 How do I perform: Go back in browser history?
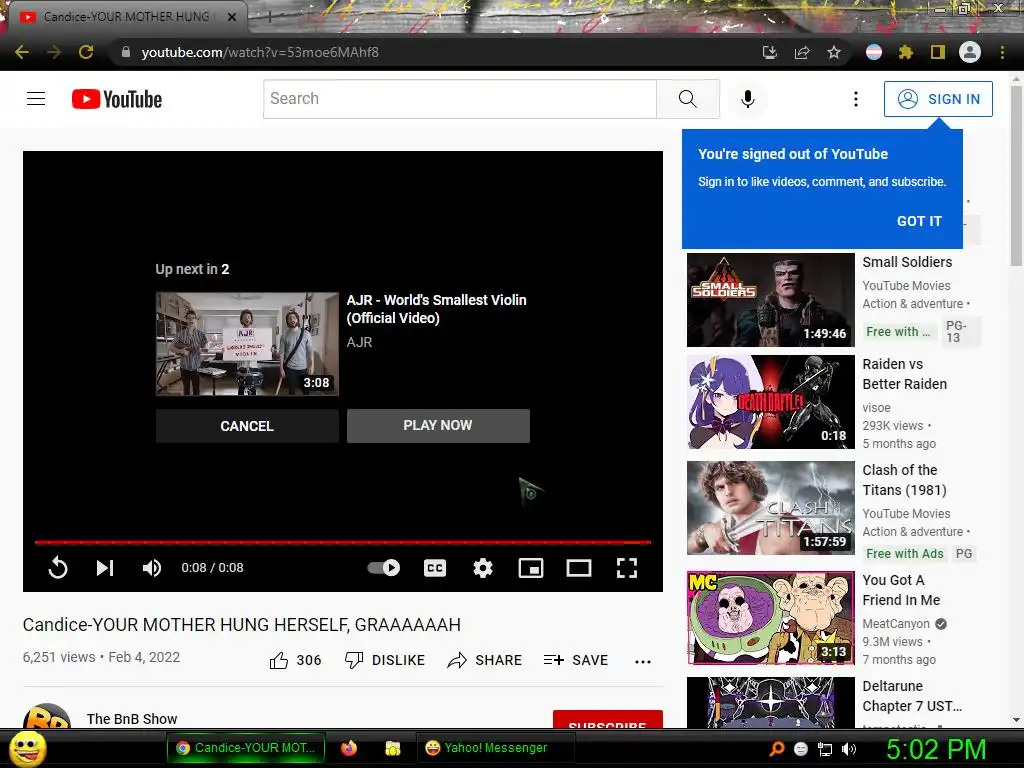click(x=22, y=52)
